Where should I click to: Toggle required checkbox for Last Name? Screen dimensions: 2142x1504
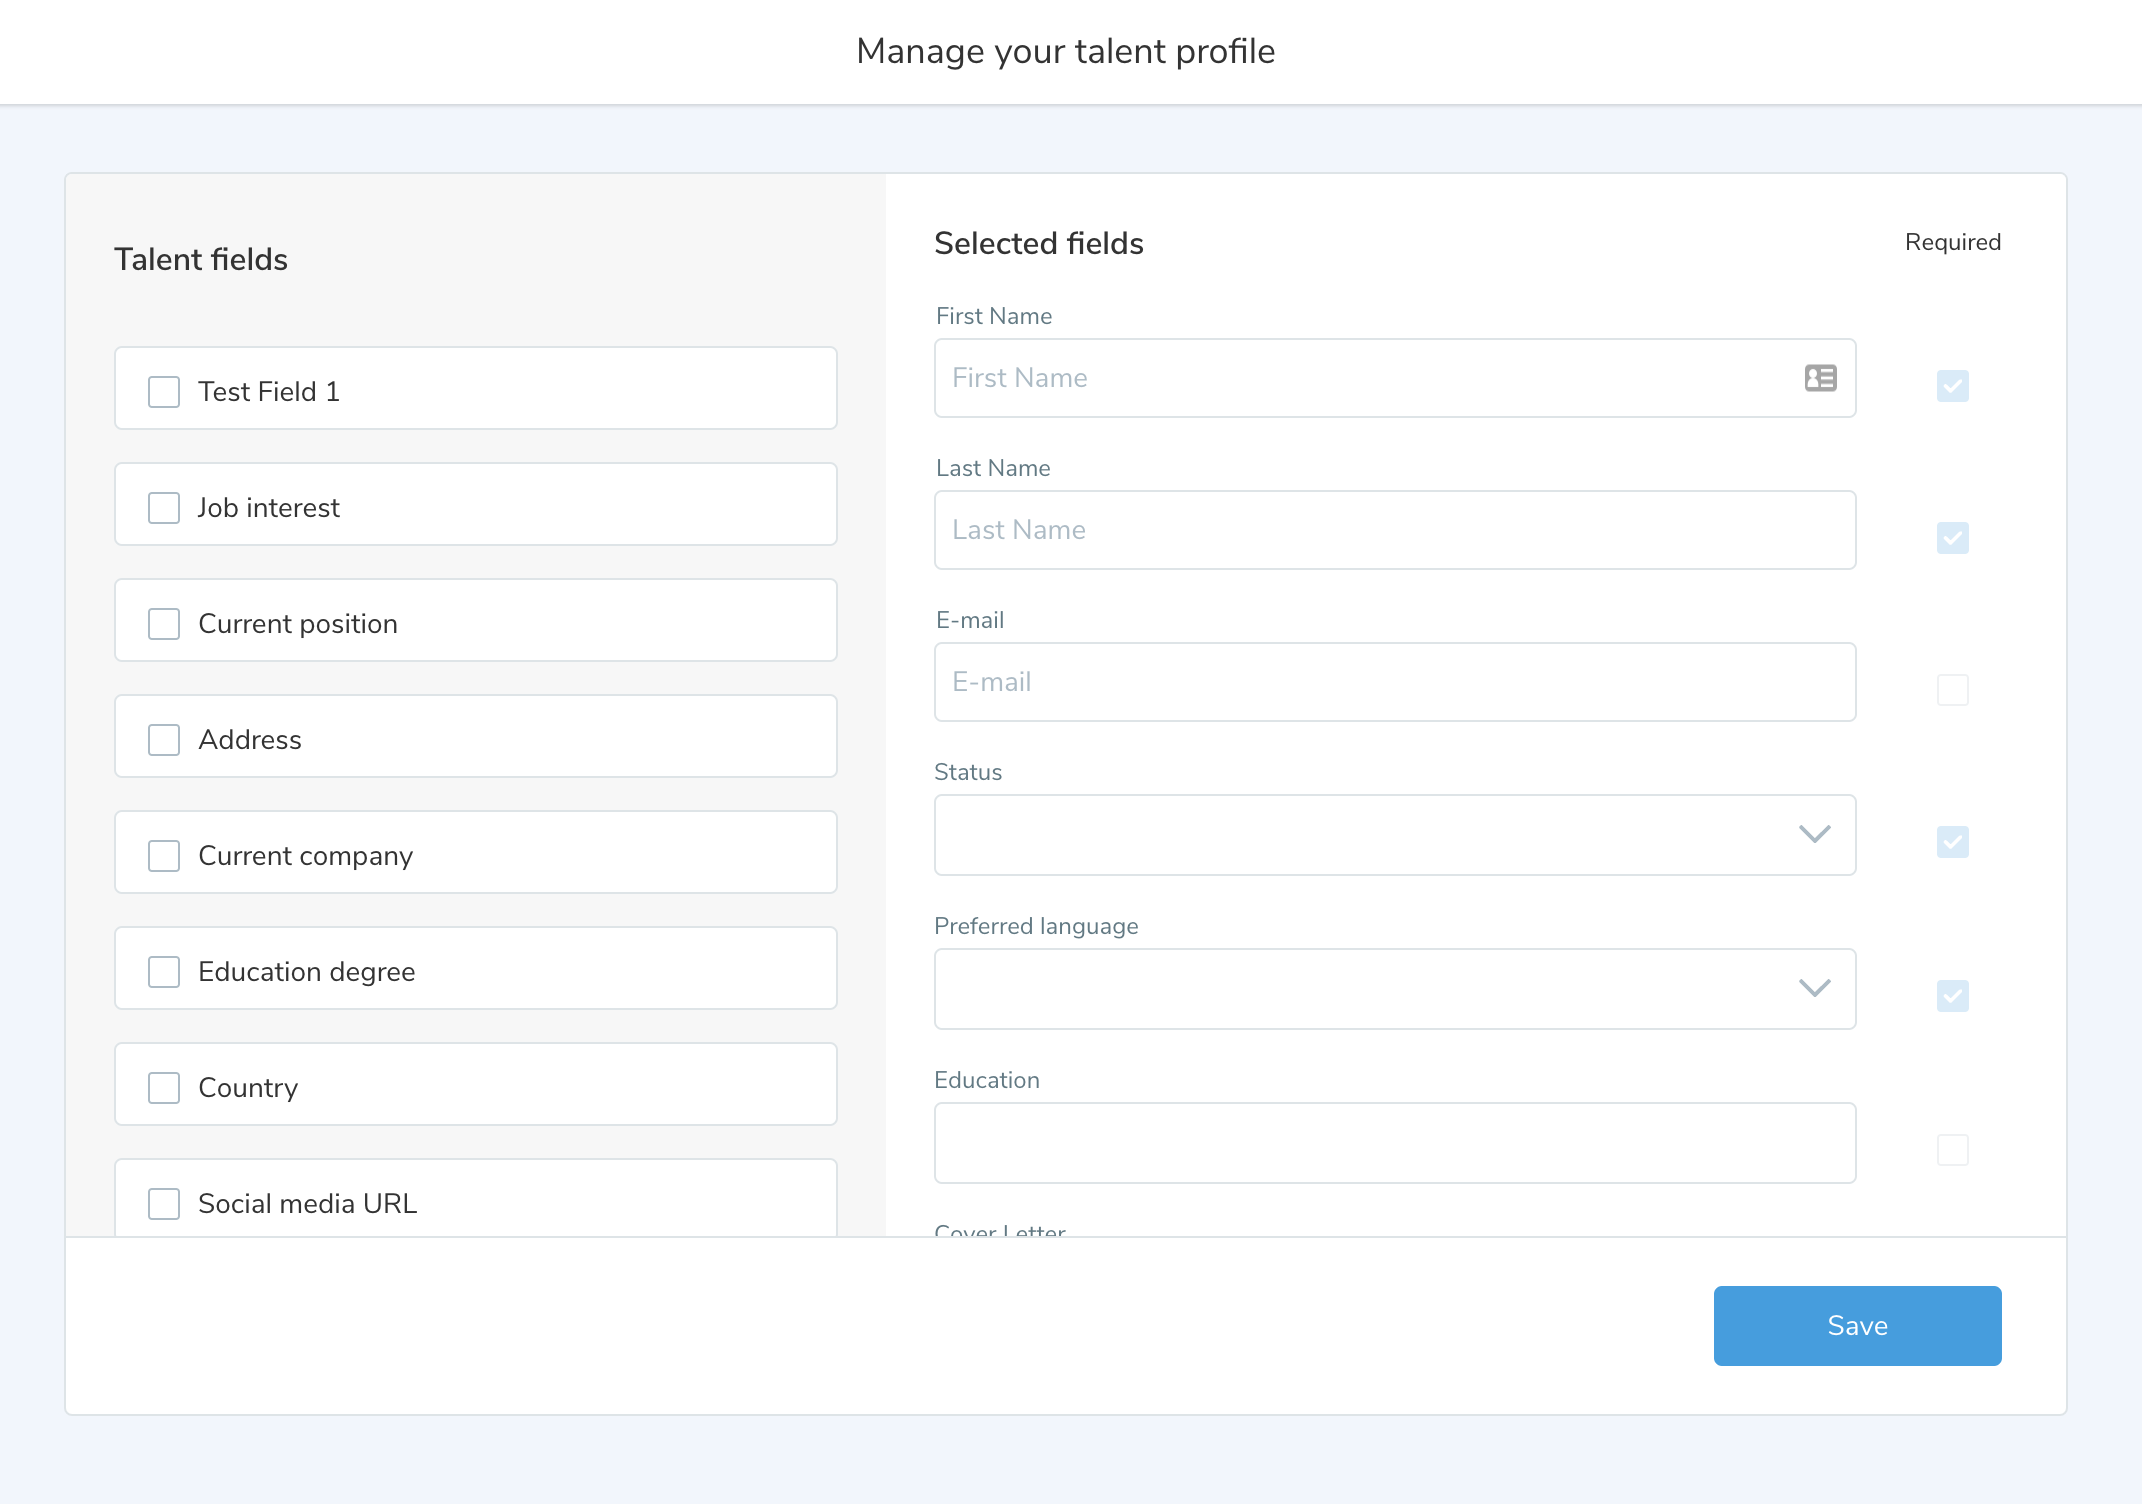pos(1952,538)
